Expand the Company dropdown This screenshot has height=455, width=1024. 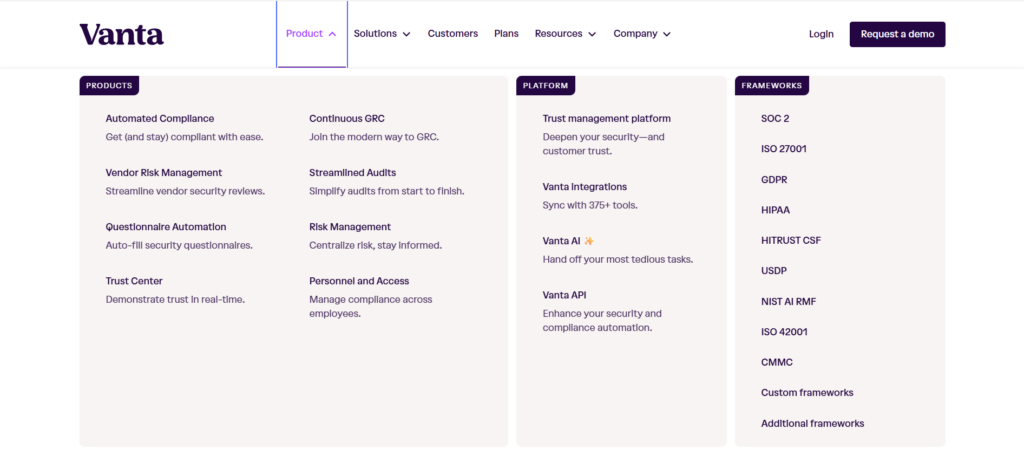coord(642,34)
